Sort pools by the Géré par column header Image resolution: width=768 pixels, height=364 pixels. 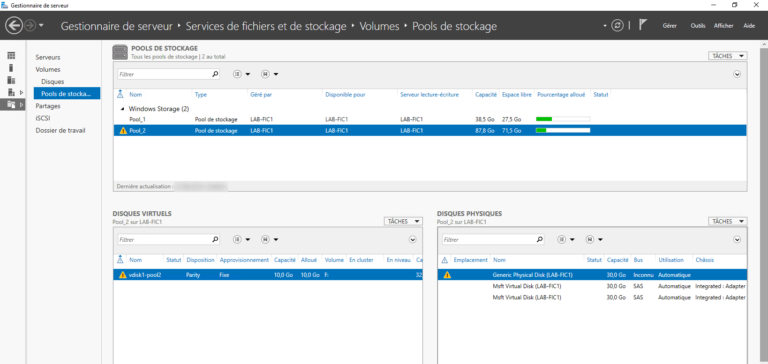coord(261,95)
